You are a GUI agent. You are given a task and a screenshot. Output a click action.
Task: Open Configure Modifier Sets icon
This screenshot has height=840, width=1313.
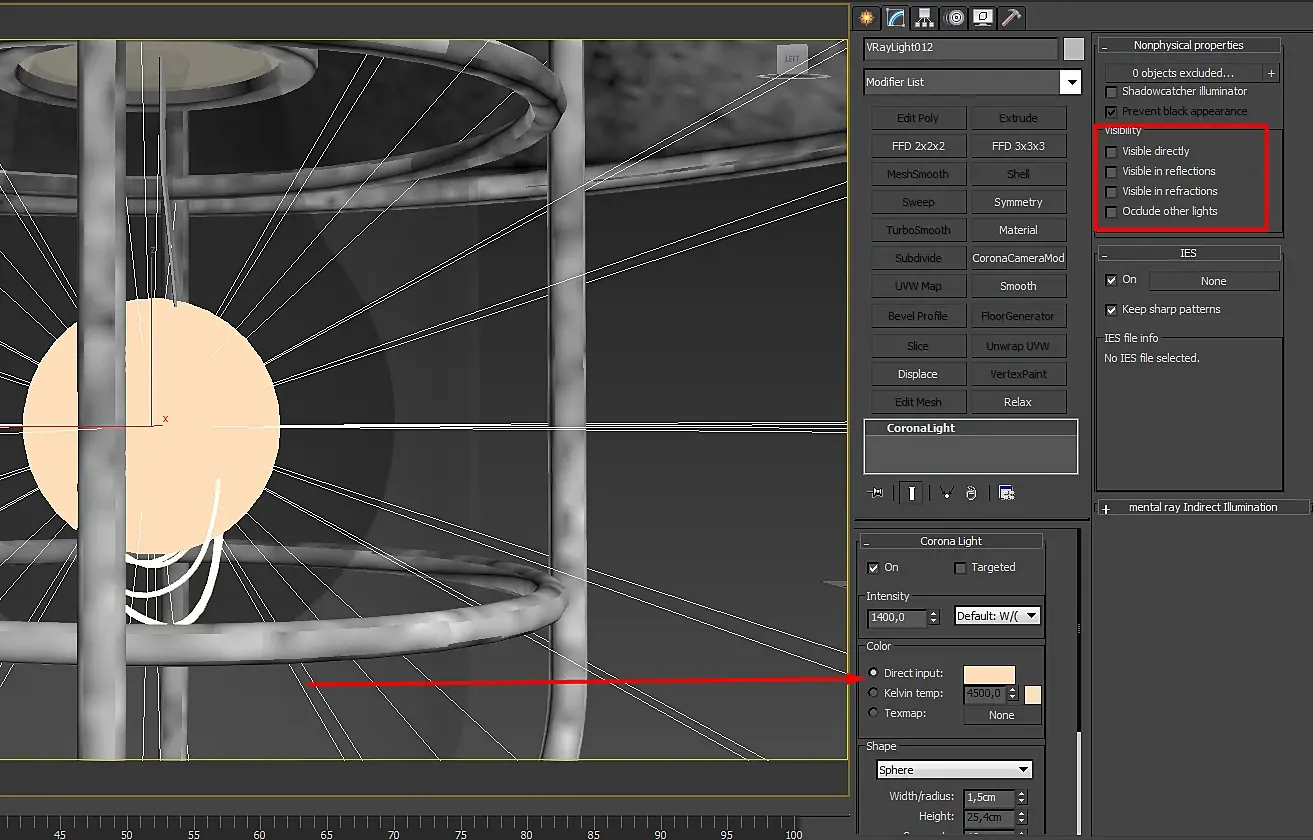click(1006, 493)
